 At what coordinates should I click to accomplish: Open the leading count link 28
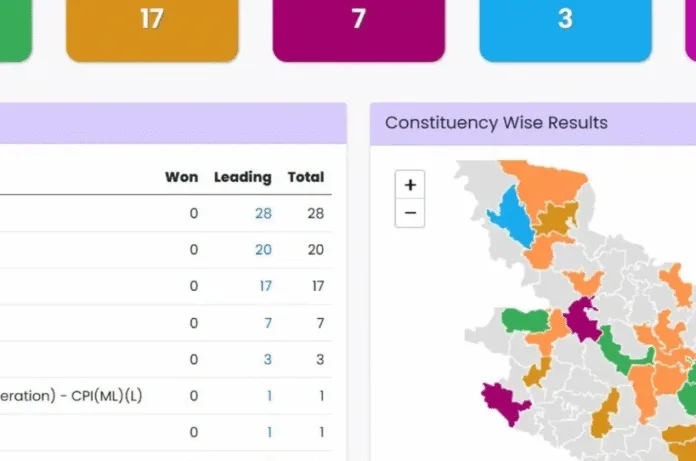coord(263,213)
